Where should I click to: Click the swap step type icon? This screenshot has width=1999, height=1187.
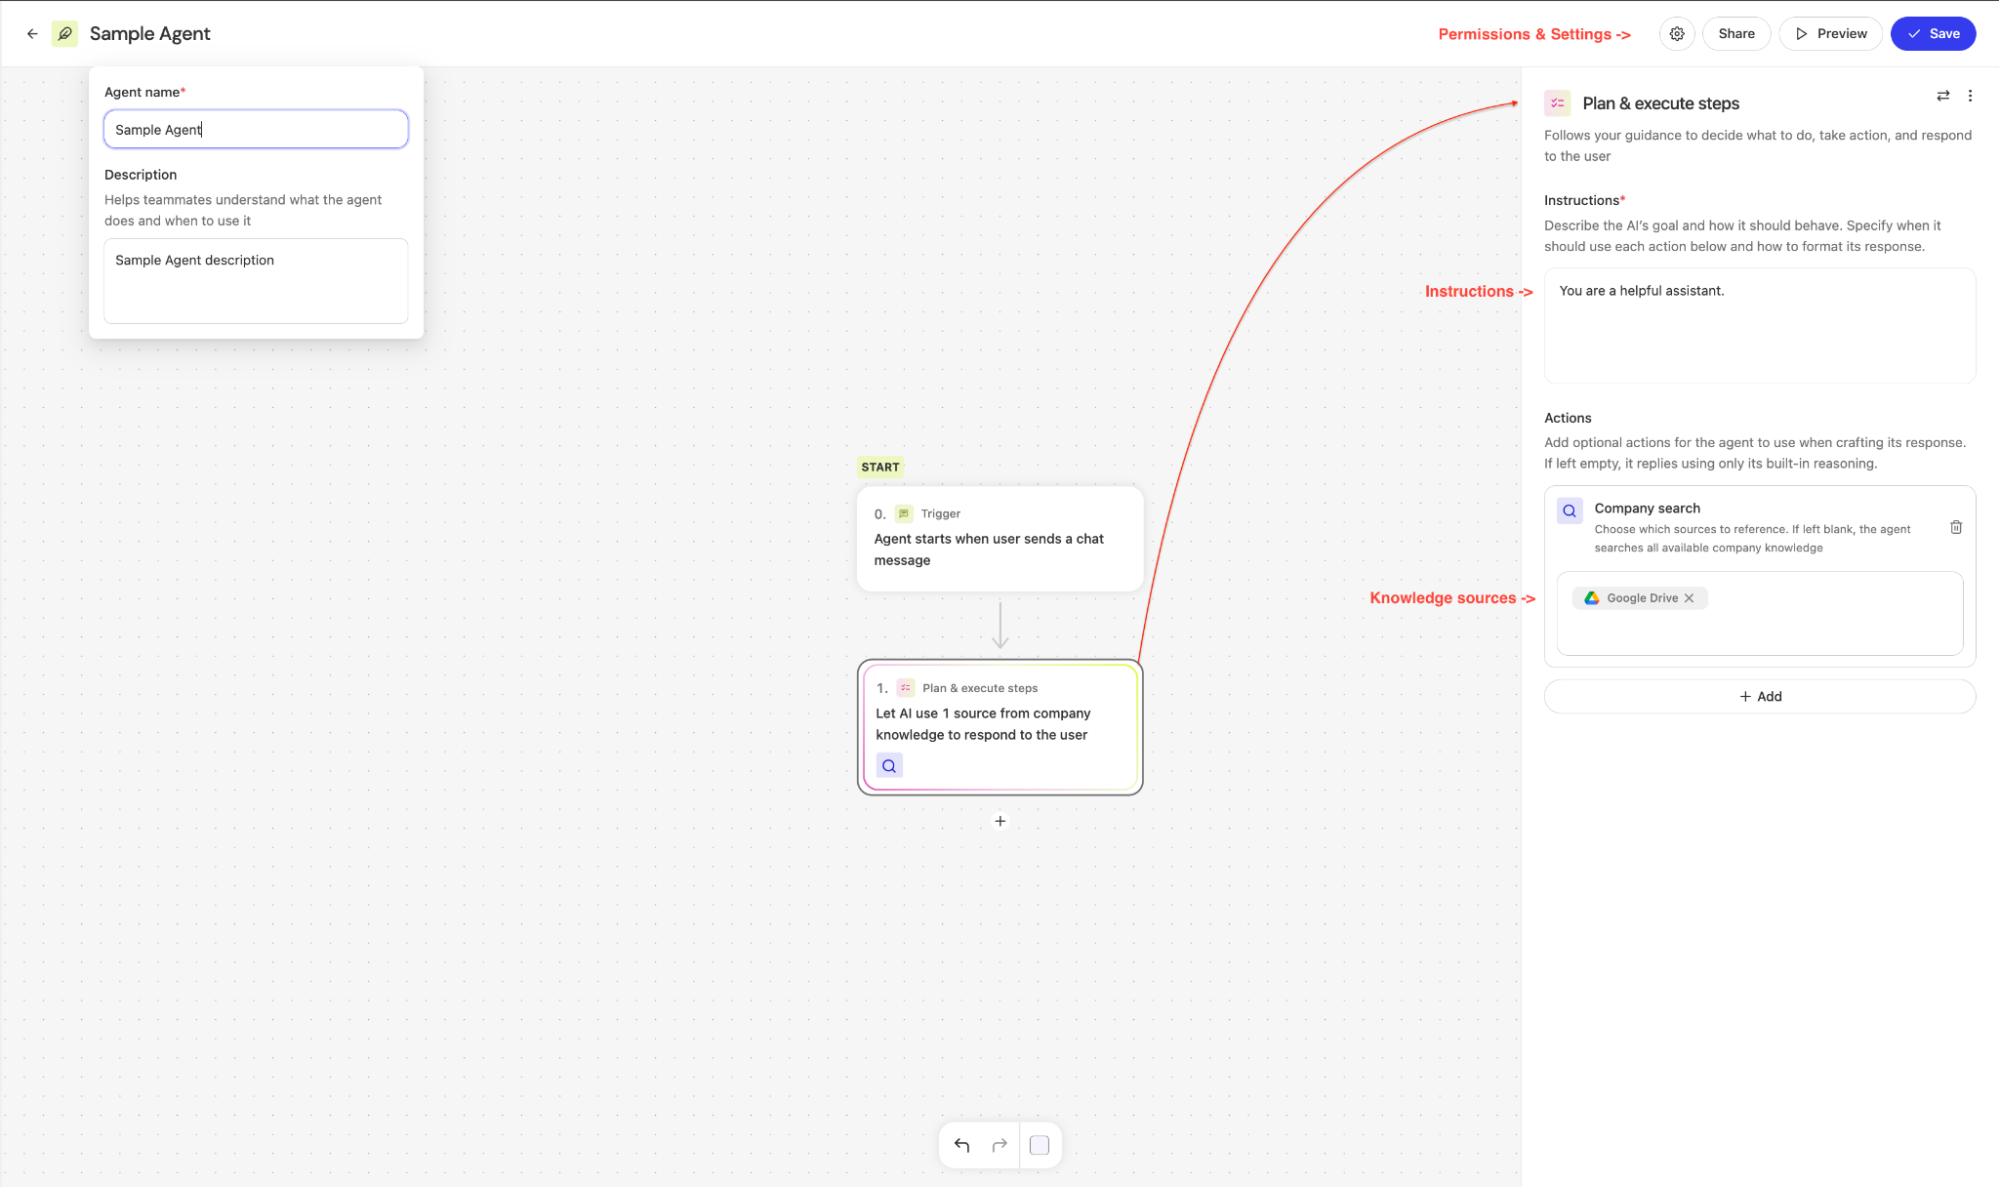[x=1942, y=96]
